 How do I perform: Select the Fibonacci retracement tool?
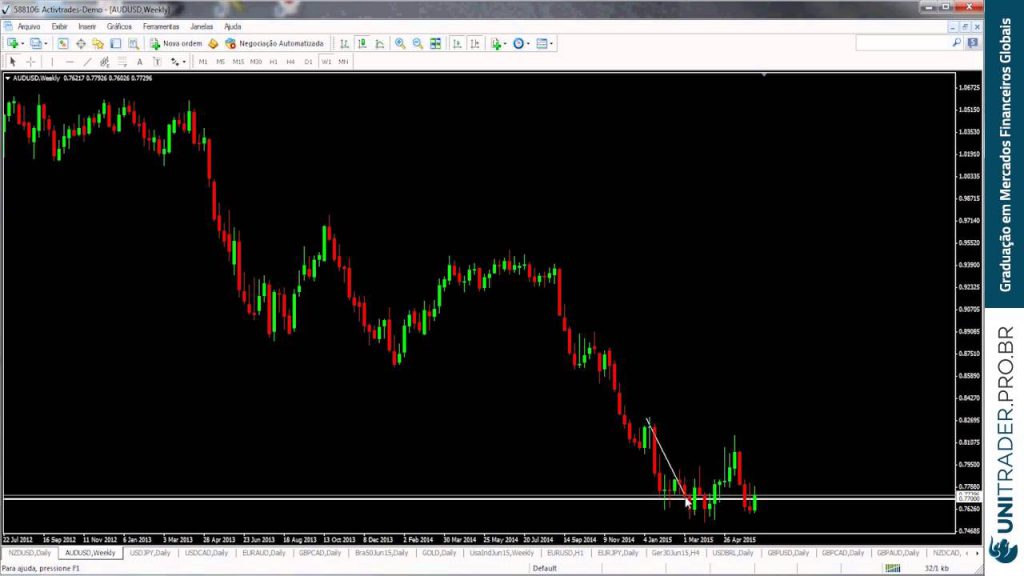click(122, 61)
